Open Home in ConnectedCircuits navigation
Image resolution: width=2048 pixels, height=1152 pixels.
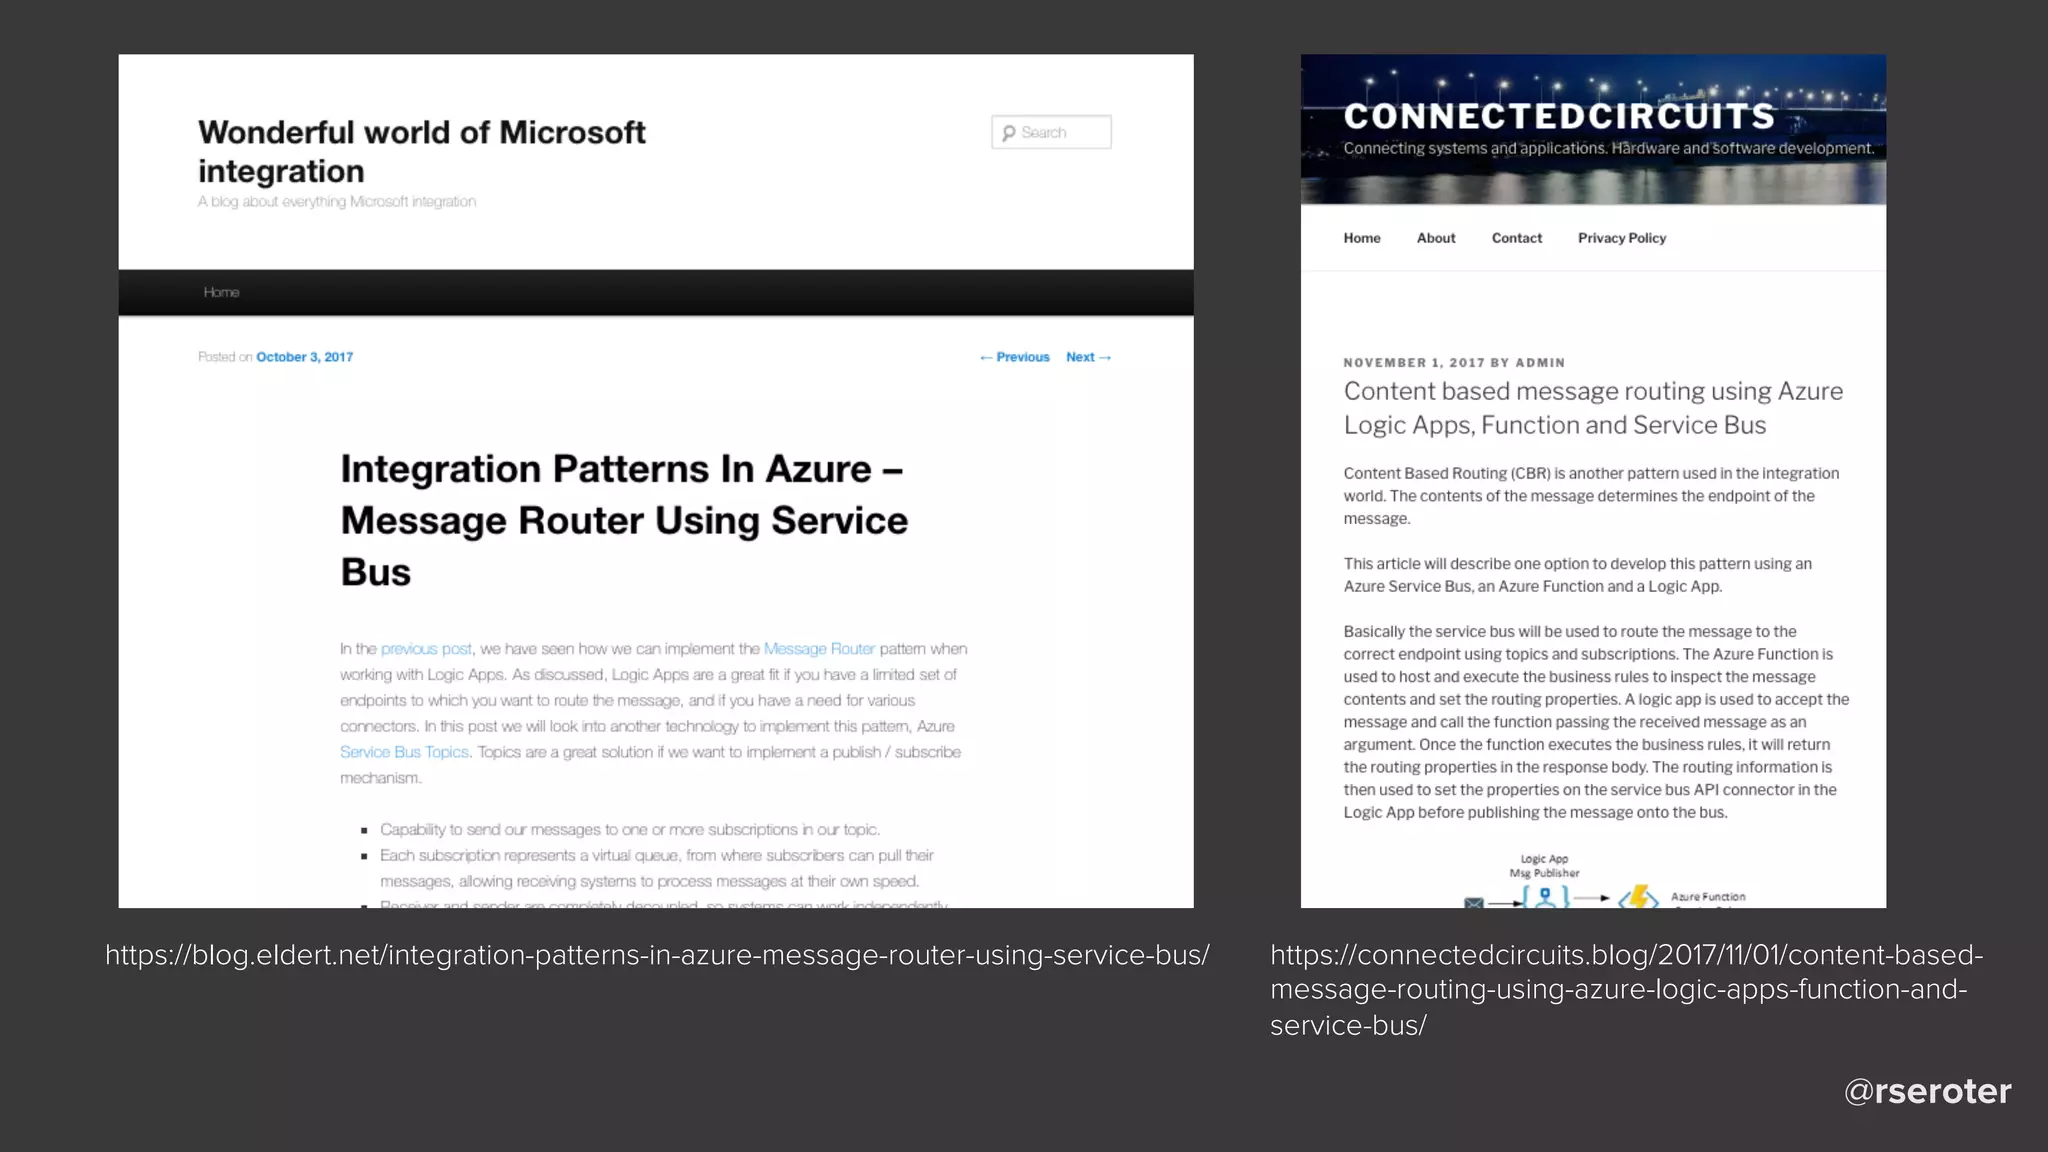(x=1362, y=238)
